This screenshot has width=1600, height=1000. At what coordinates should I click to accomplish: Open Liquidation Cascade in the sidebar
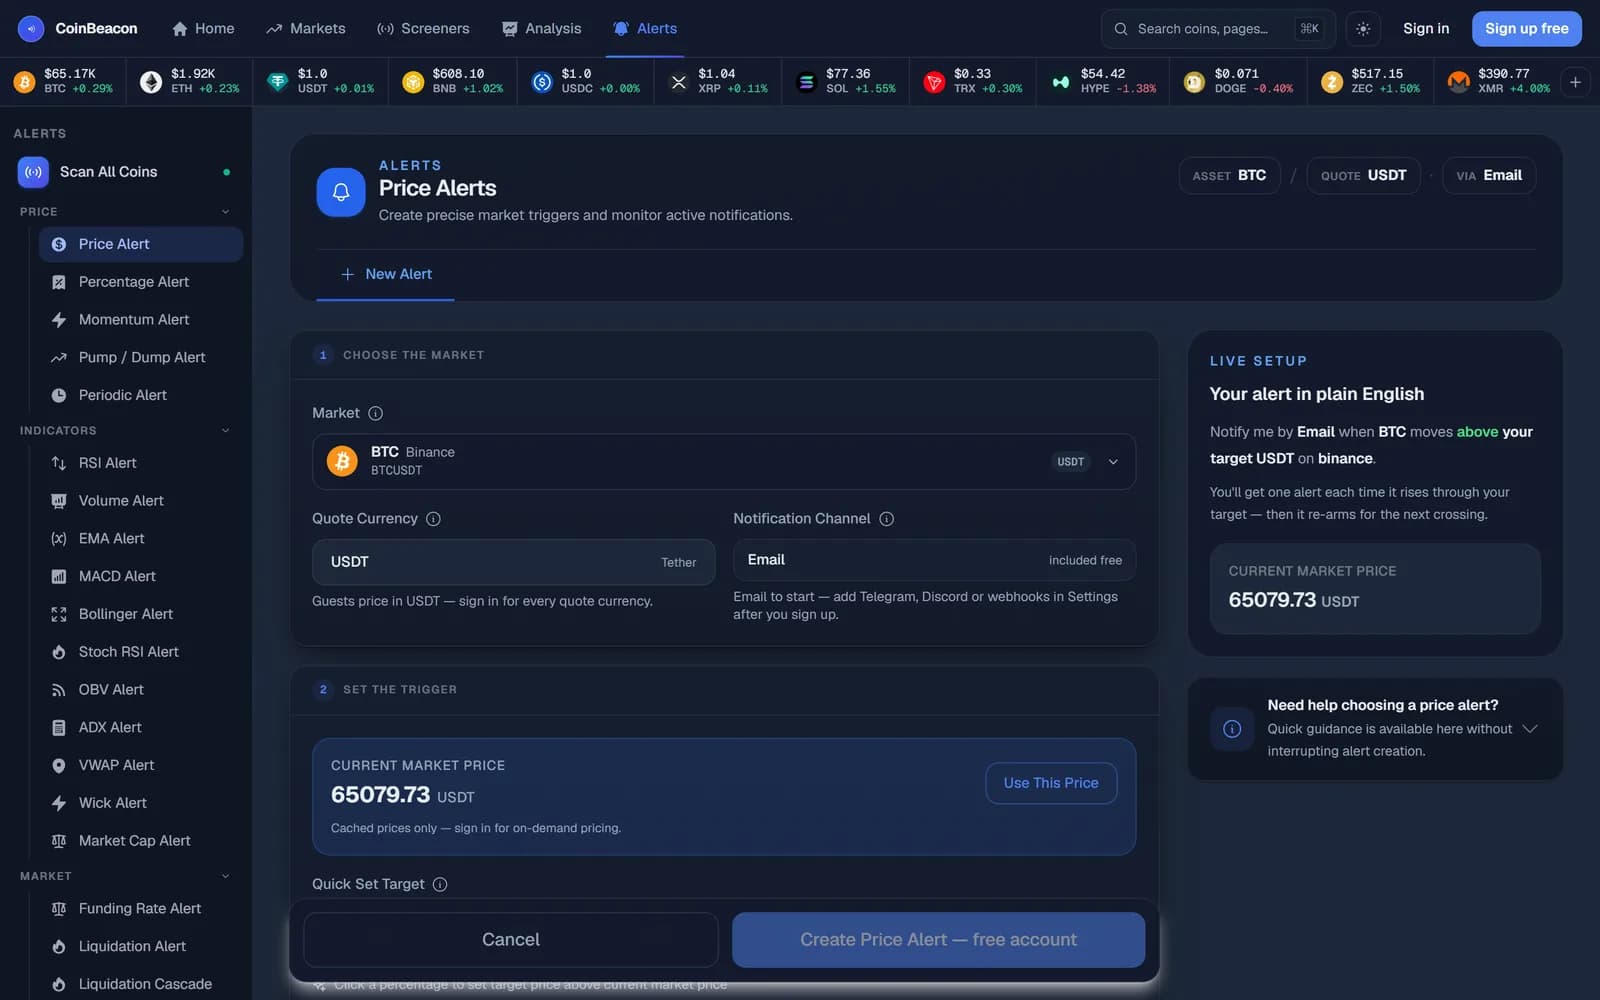tap(141, 984)
